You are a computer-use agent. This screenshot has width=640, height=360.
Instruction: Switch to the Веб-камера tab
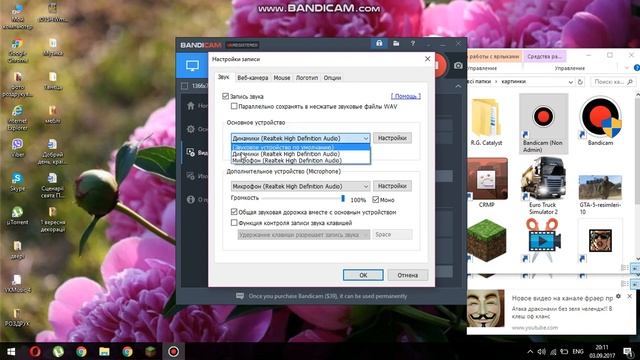coord(253,78)
